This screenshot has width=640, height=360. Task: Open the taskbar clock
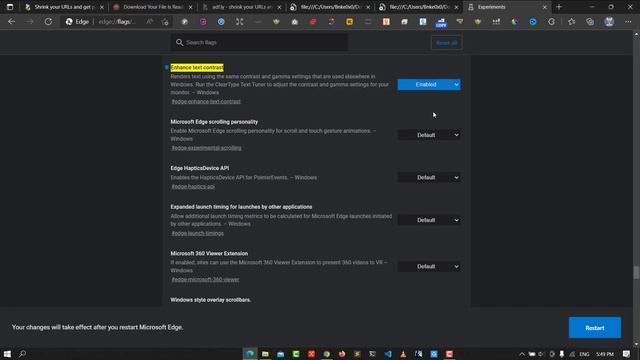point(604,354)
